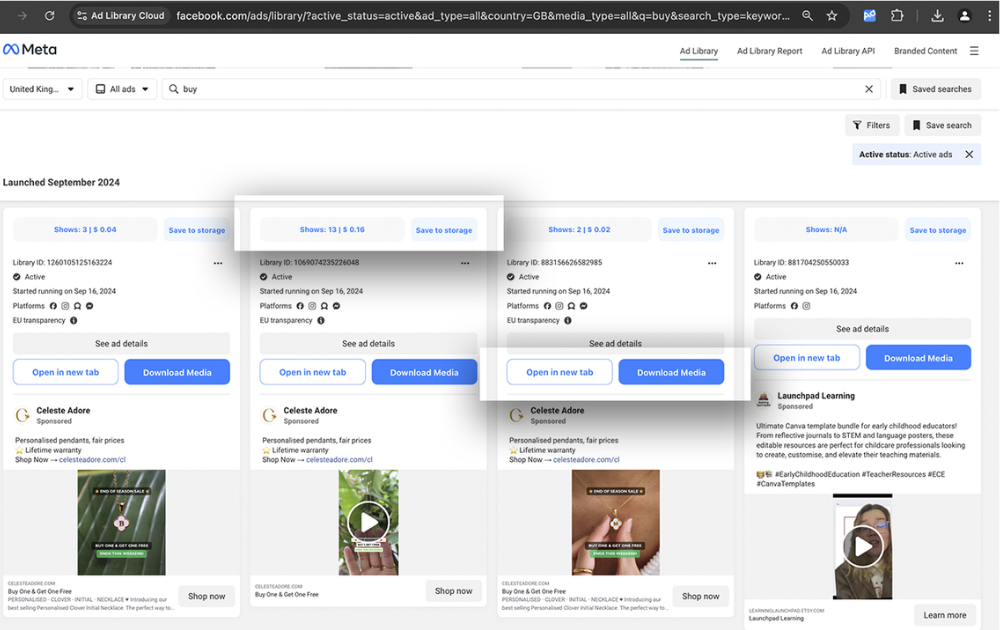Open the extensions puzzle icon

897,15
